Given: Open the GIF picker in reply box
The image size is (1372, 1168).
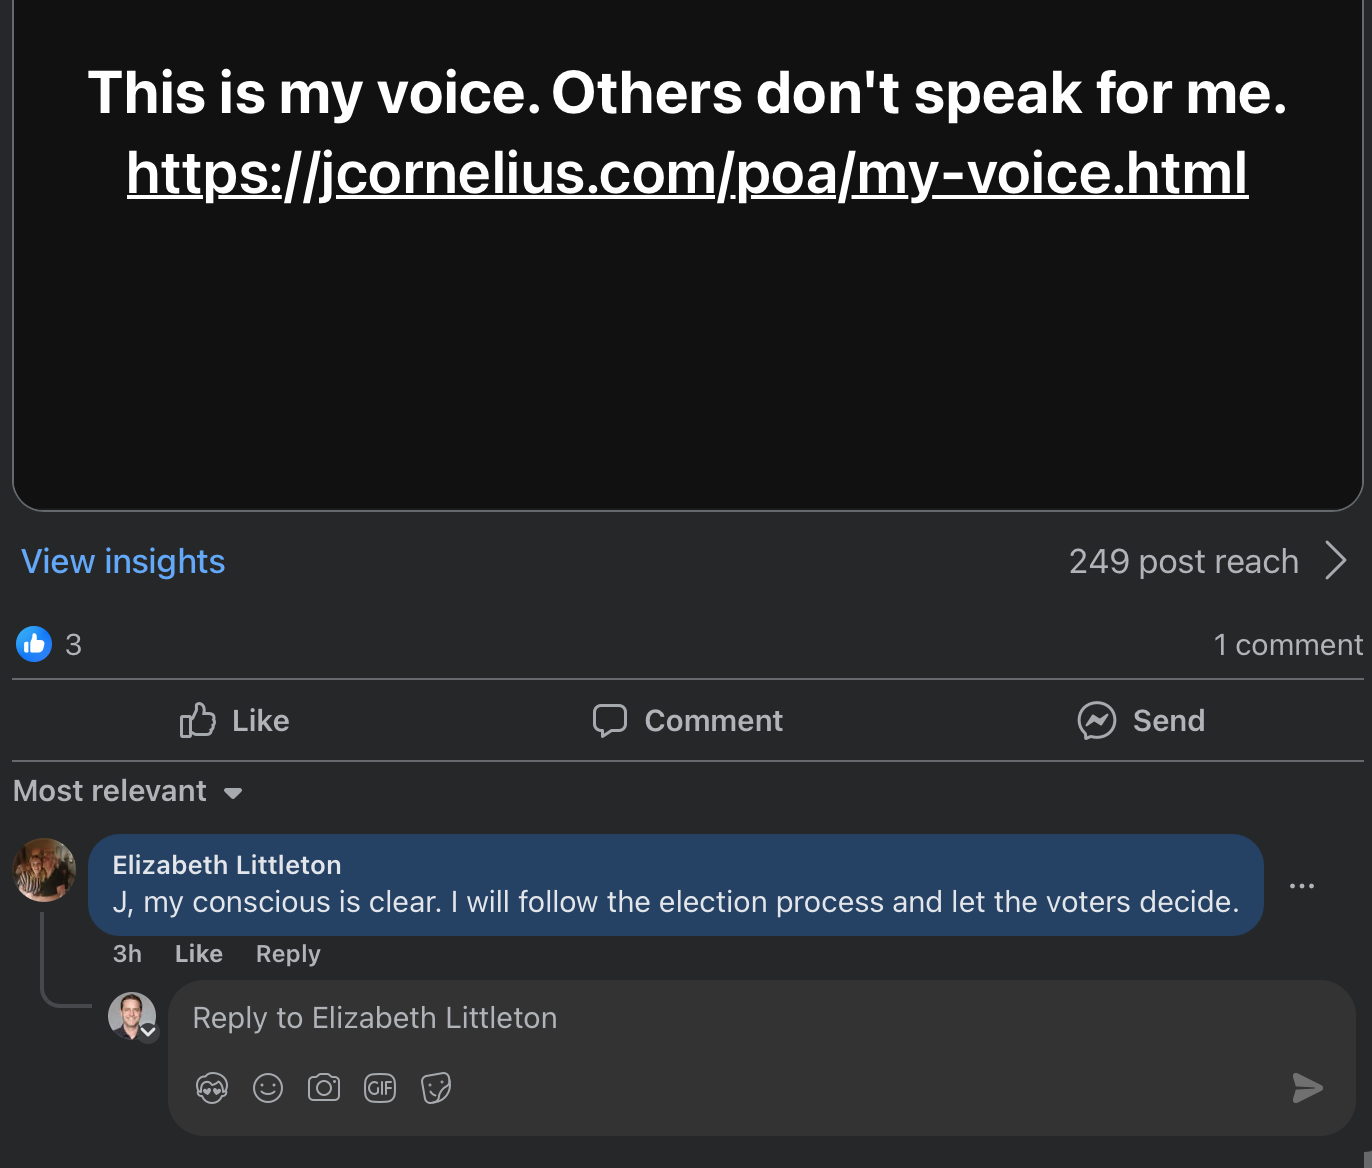Looking at the screenshot, I should pyautogui.click(x=380, y=1087).
